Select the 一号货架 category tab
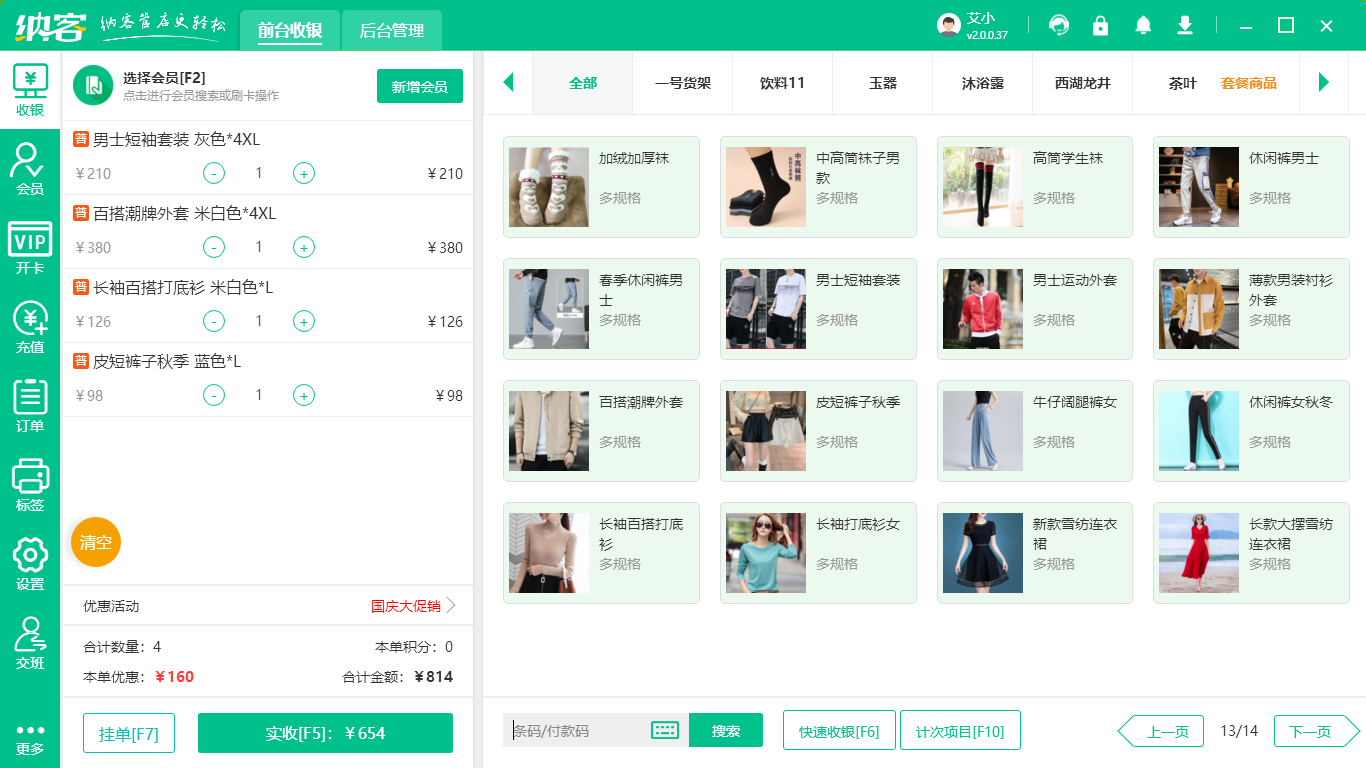Screen dimensions: 1366x768 [683, 83]
